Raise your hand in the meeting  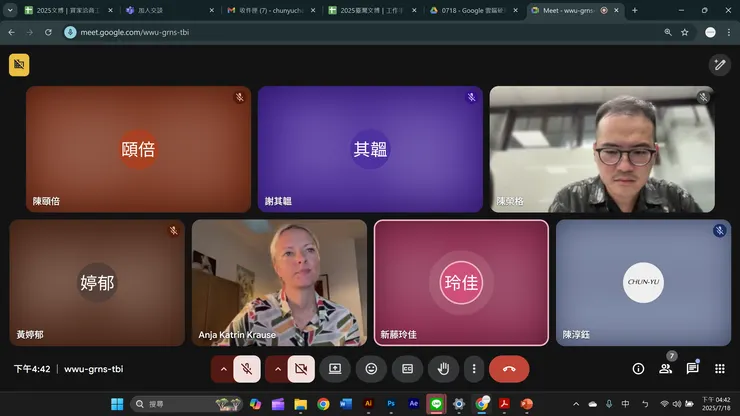(443, 369)
